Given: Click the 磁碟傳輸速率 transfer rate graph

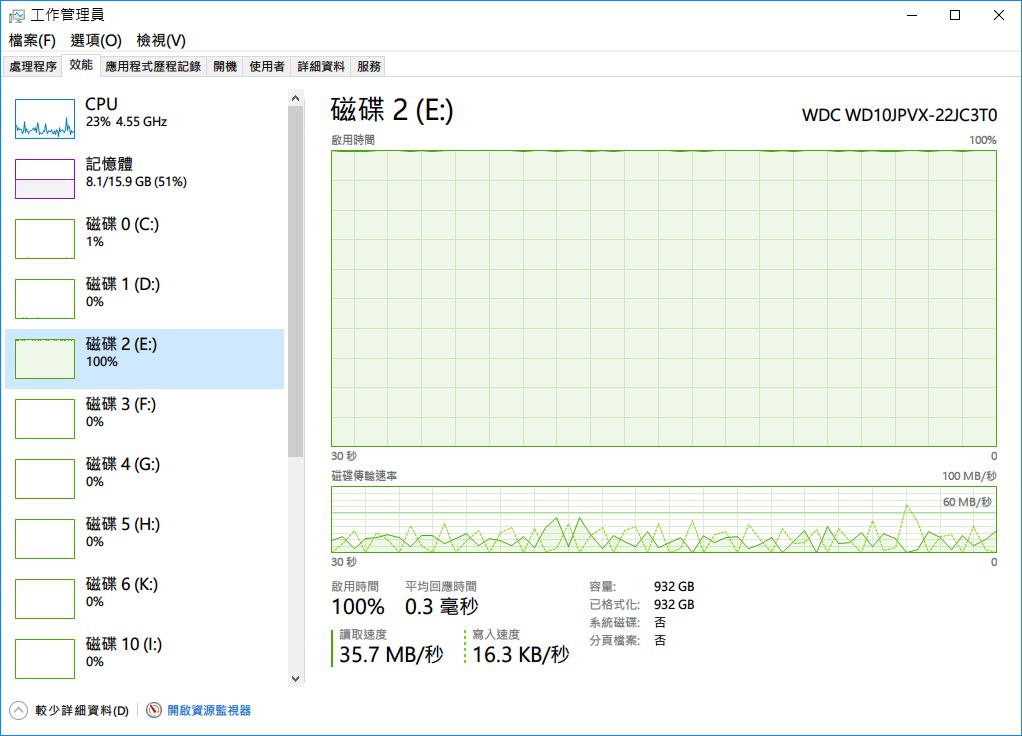Looking at the screenshot, I should (664, 520).
